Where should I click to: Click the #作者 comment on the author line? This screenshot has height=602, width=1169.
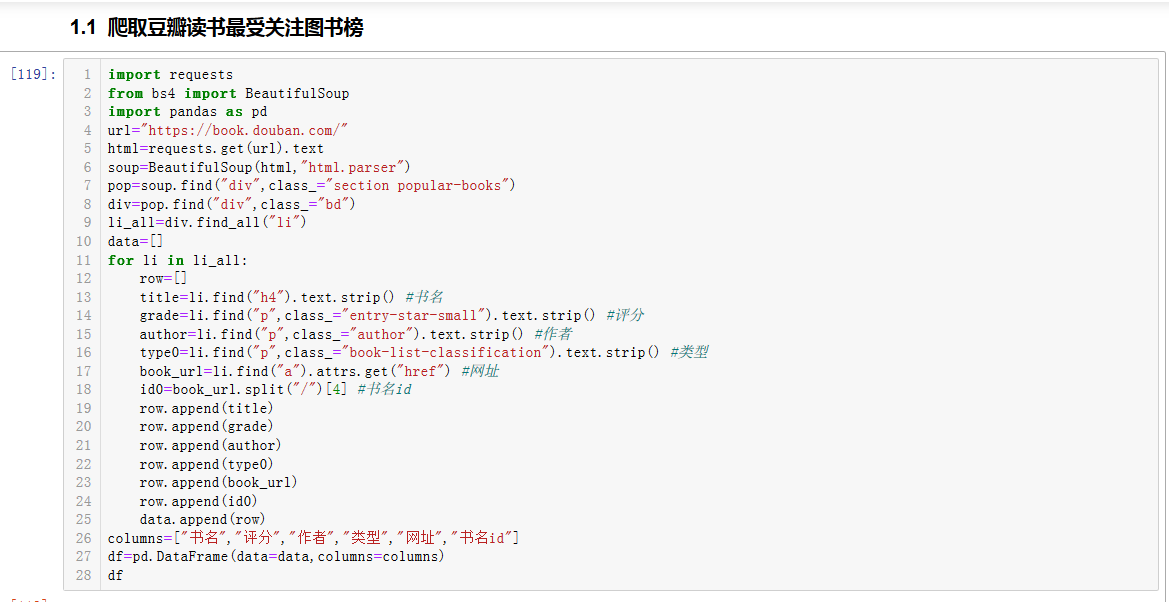pos(553,334)
